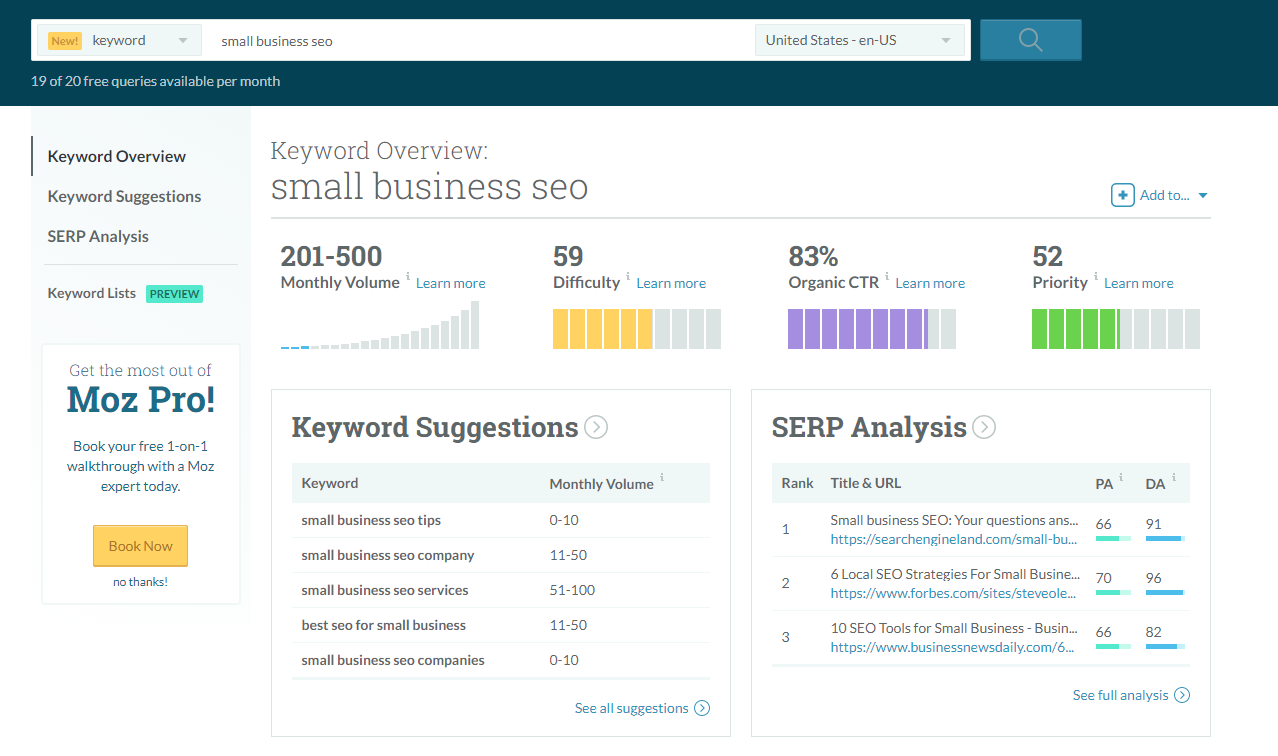The height and width of the screenshot is (756, 1278).
Task: Click the plus icon next to Add to...
Action: click(x=1122, y=195)
